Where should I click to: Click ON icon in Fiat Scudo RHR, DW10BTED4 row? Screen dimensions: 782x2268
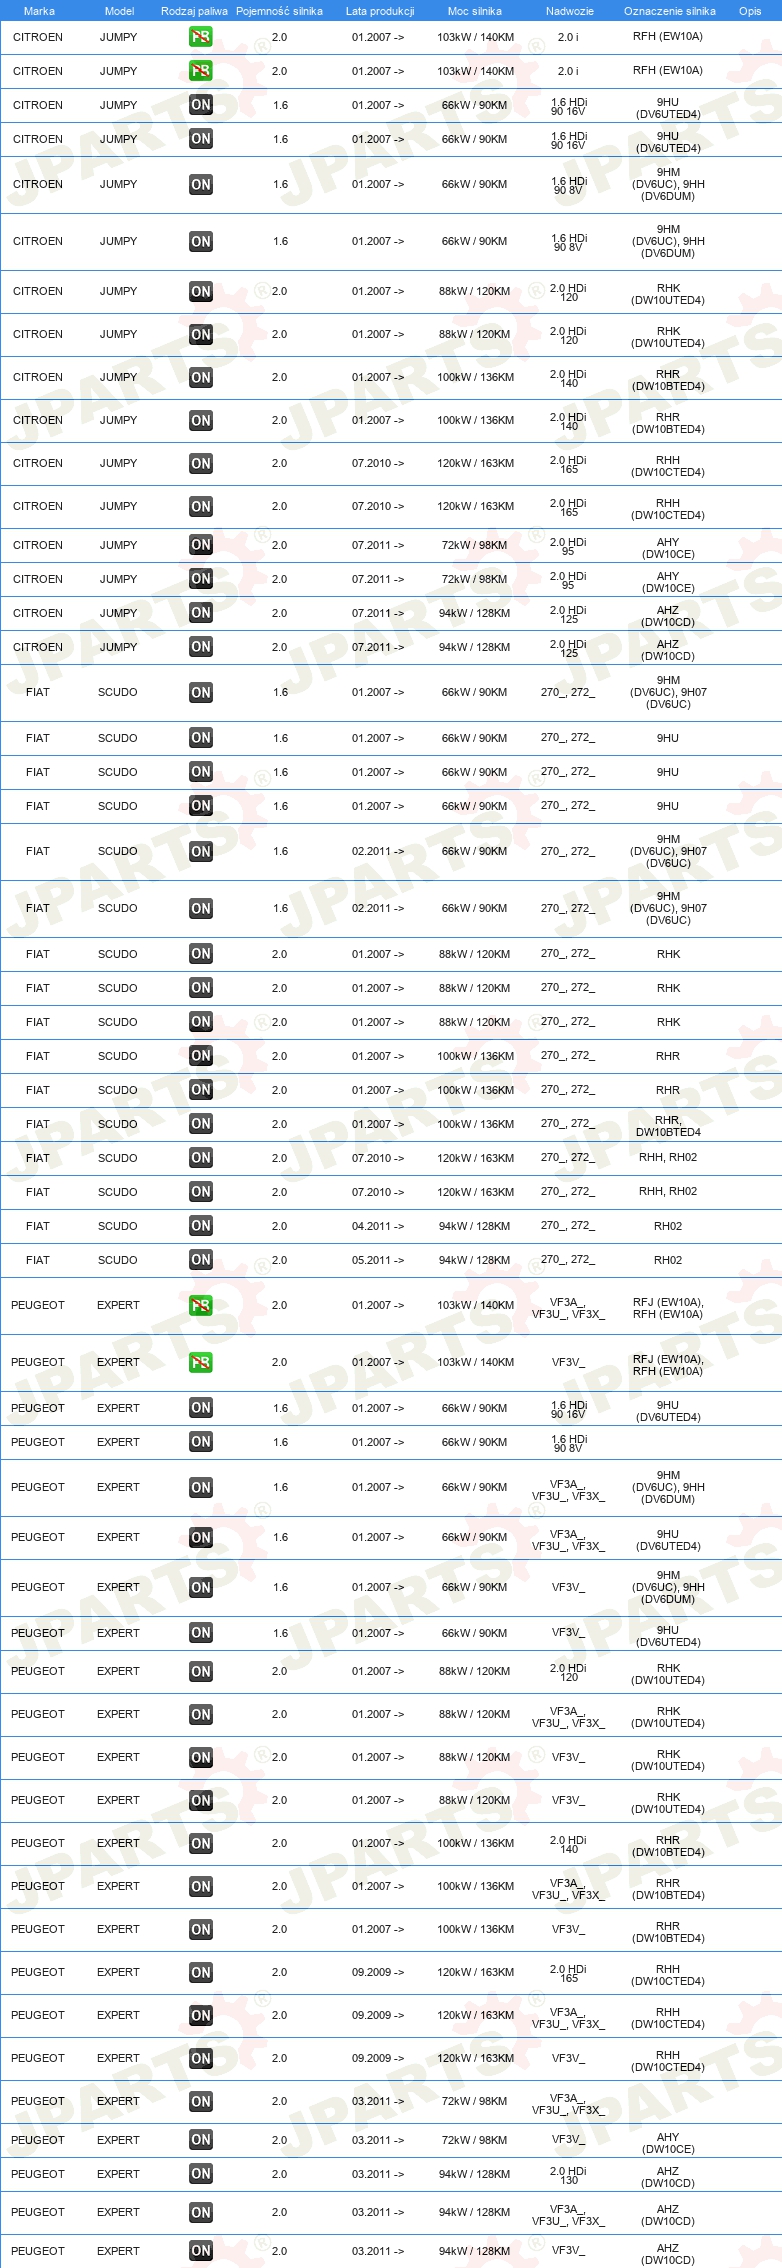(x=201, y=1124)
